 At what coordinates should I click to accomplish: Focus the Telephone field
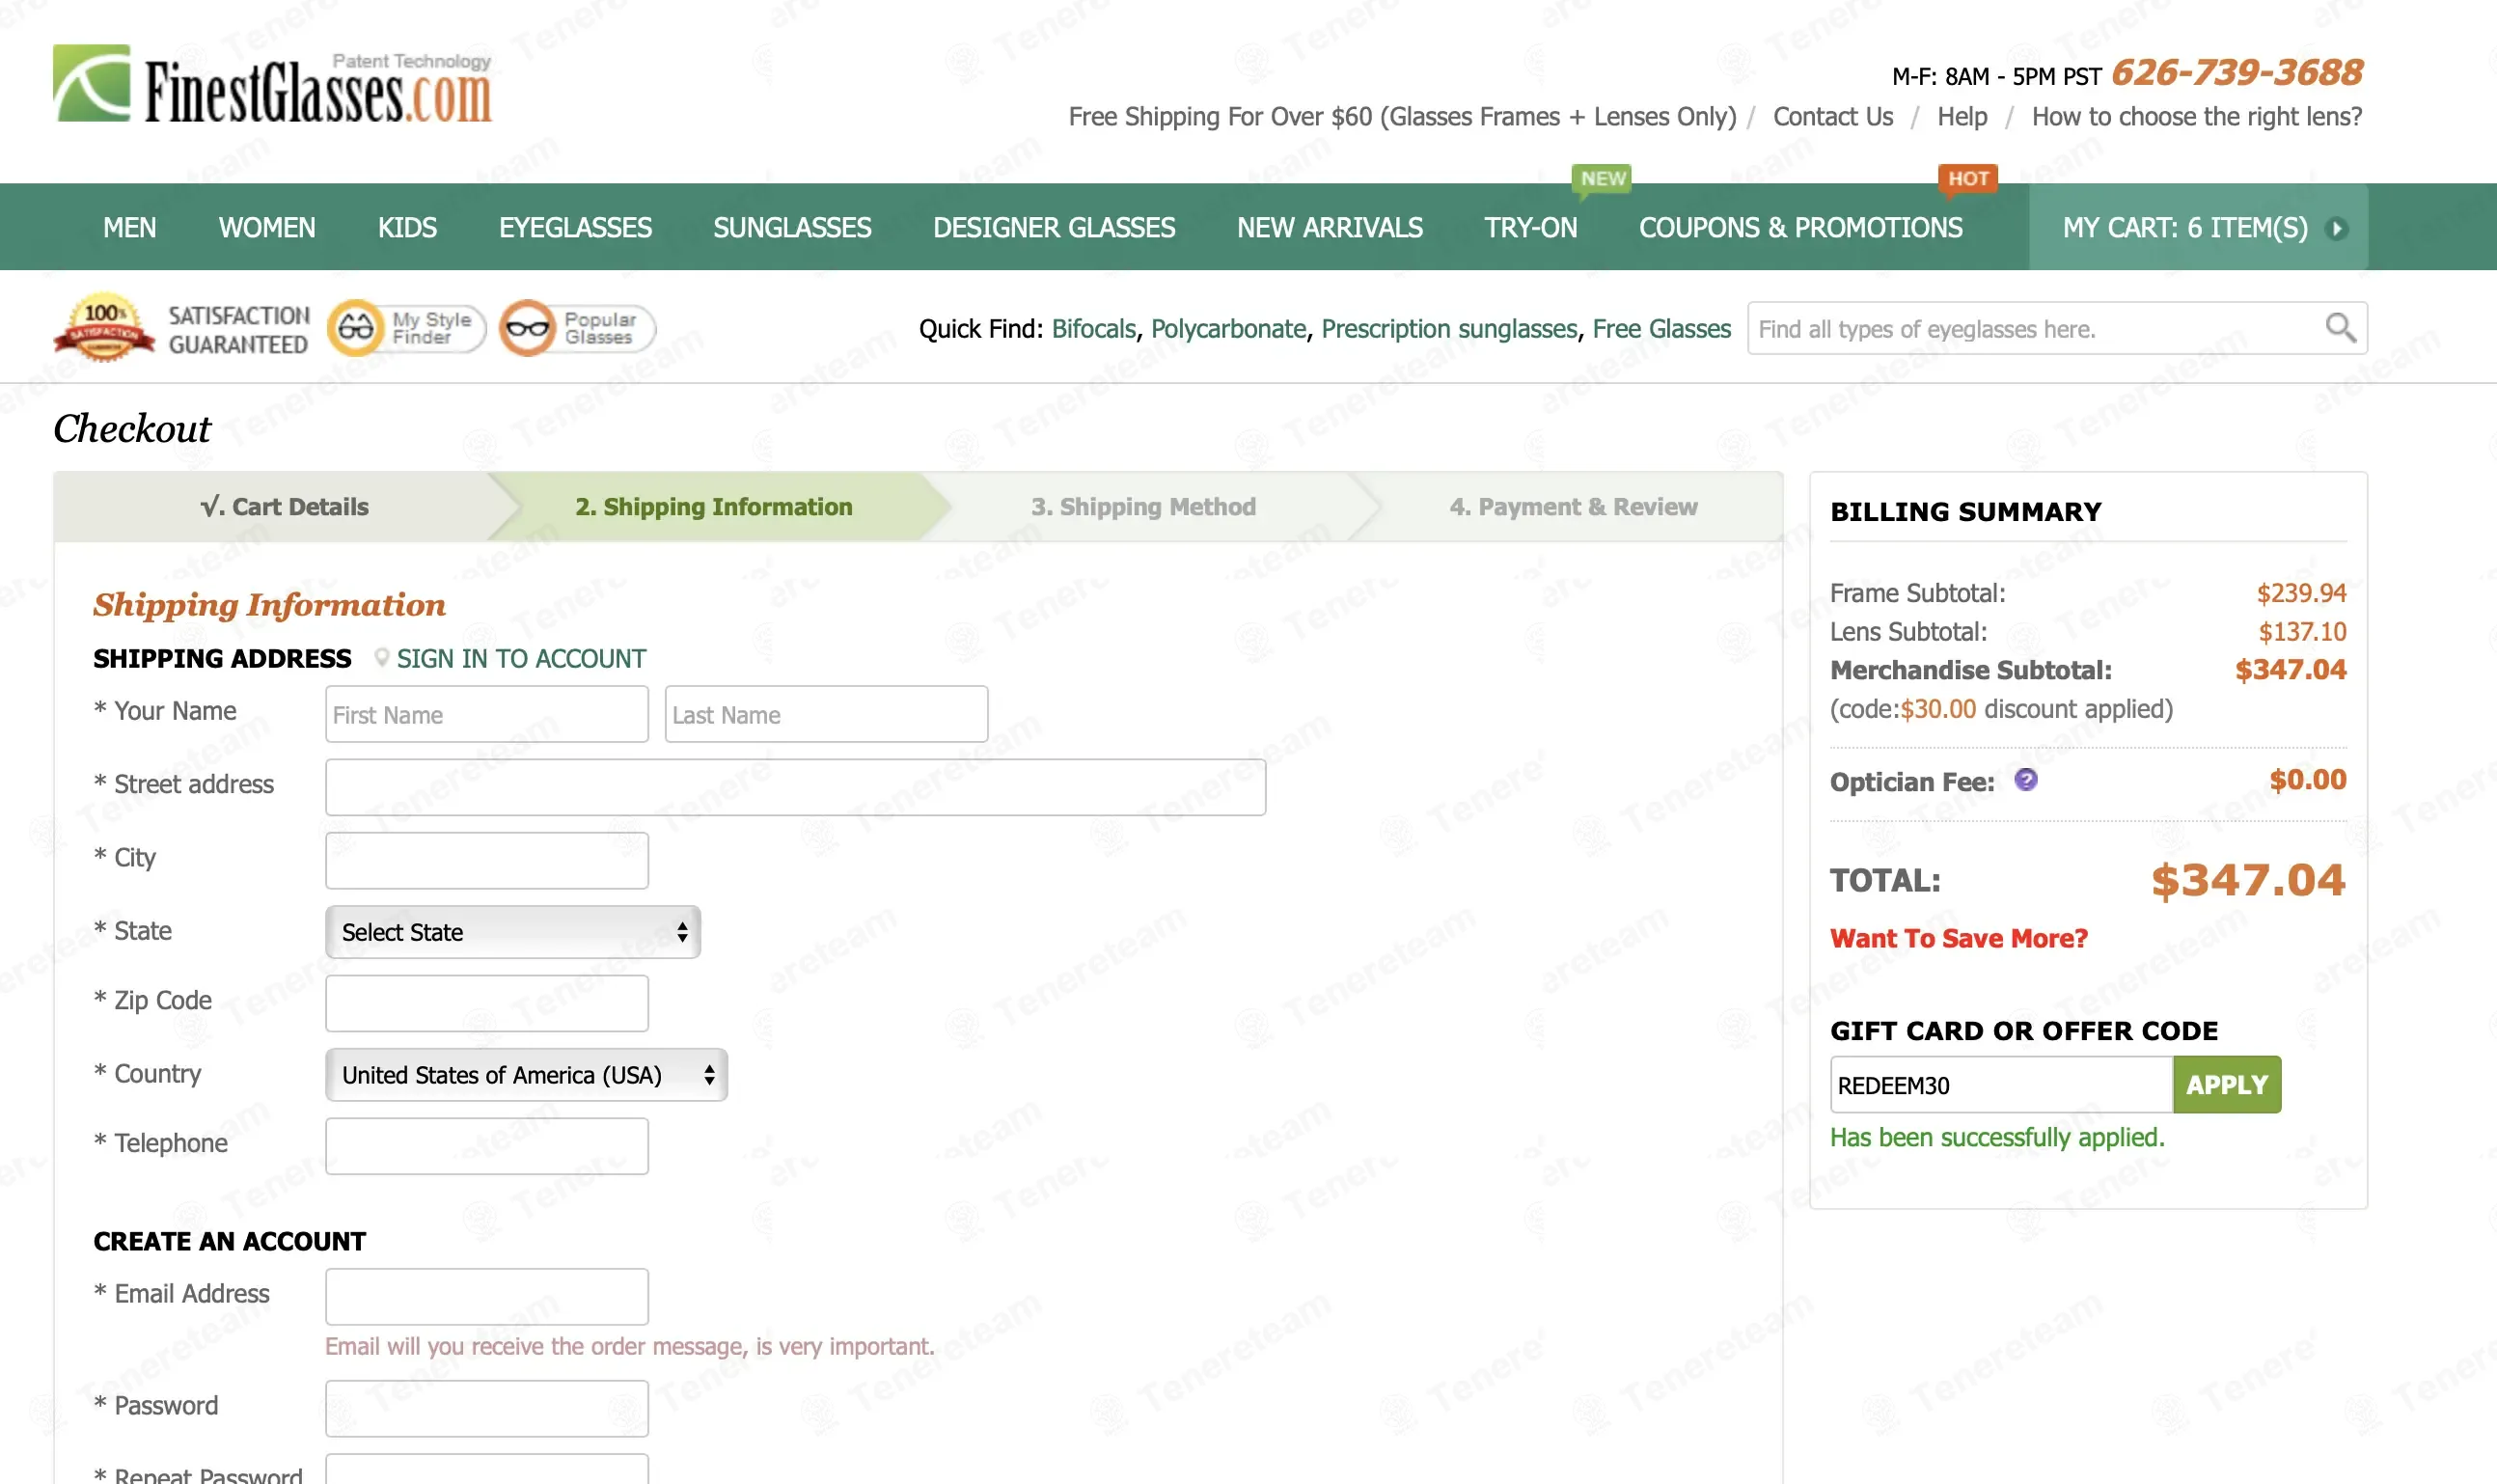tap(487, 1146)
